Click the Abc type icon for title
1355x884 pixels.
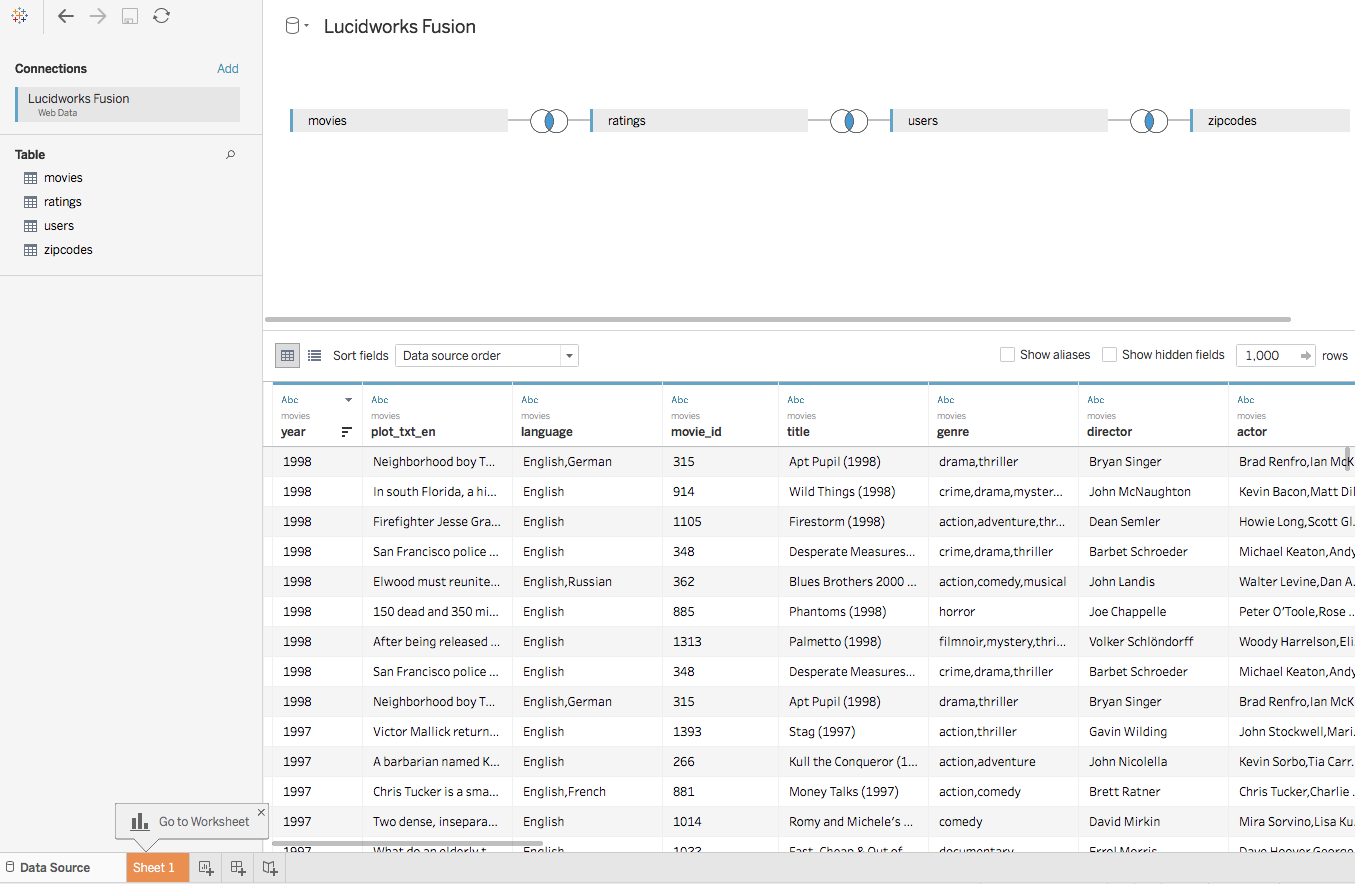(x=796, y=400)
